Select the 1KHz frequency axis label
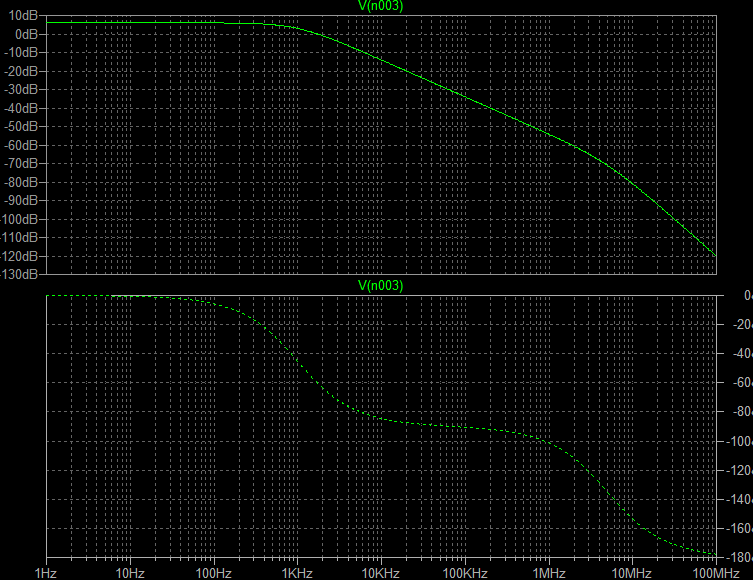Screen dimensions: 753x580 (297, 572)
